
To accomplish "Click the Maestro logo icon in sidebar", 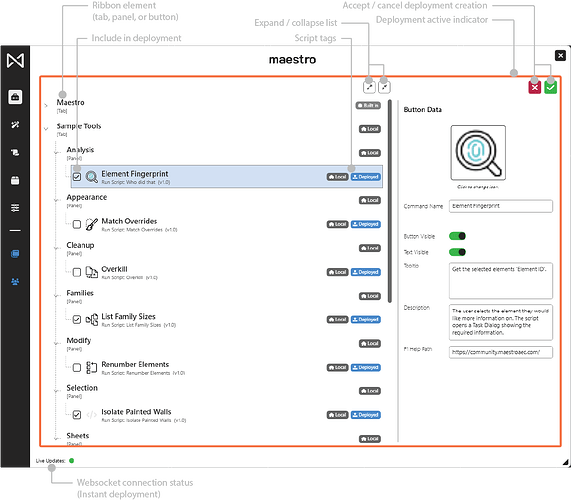I will point(15,60).
